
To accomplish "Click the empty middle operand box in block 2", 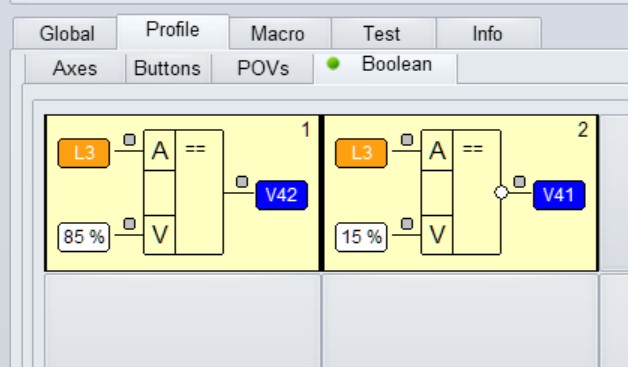I will pyautogui.click(x=437, y=193).
